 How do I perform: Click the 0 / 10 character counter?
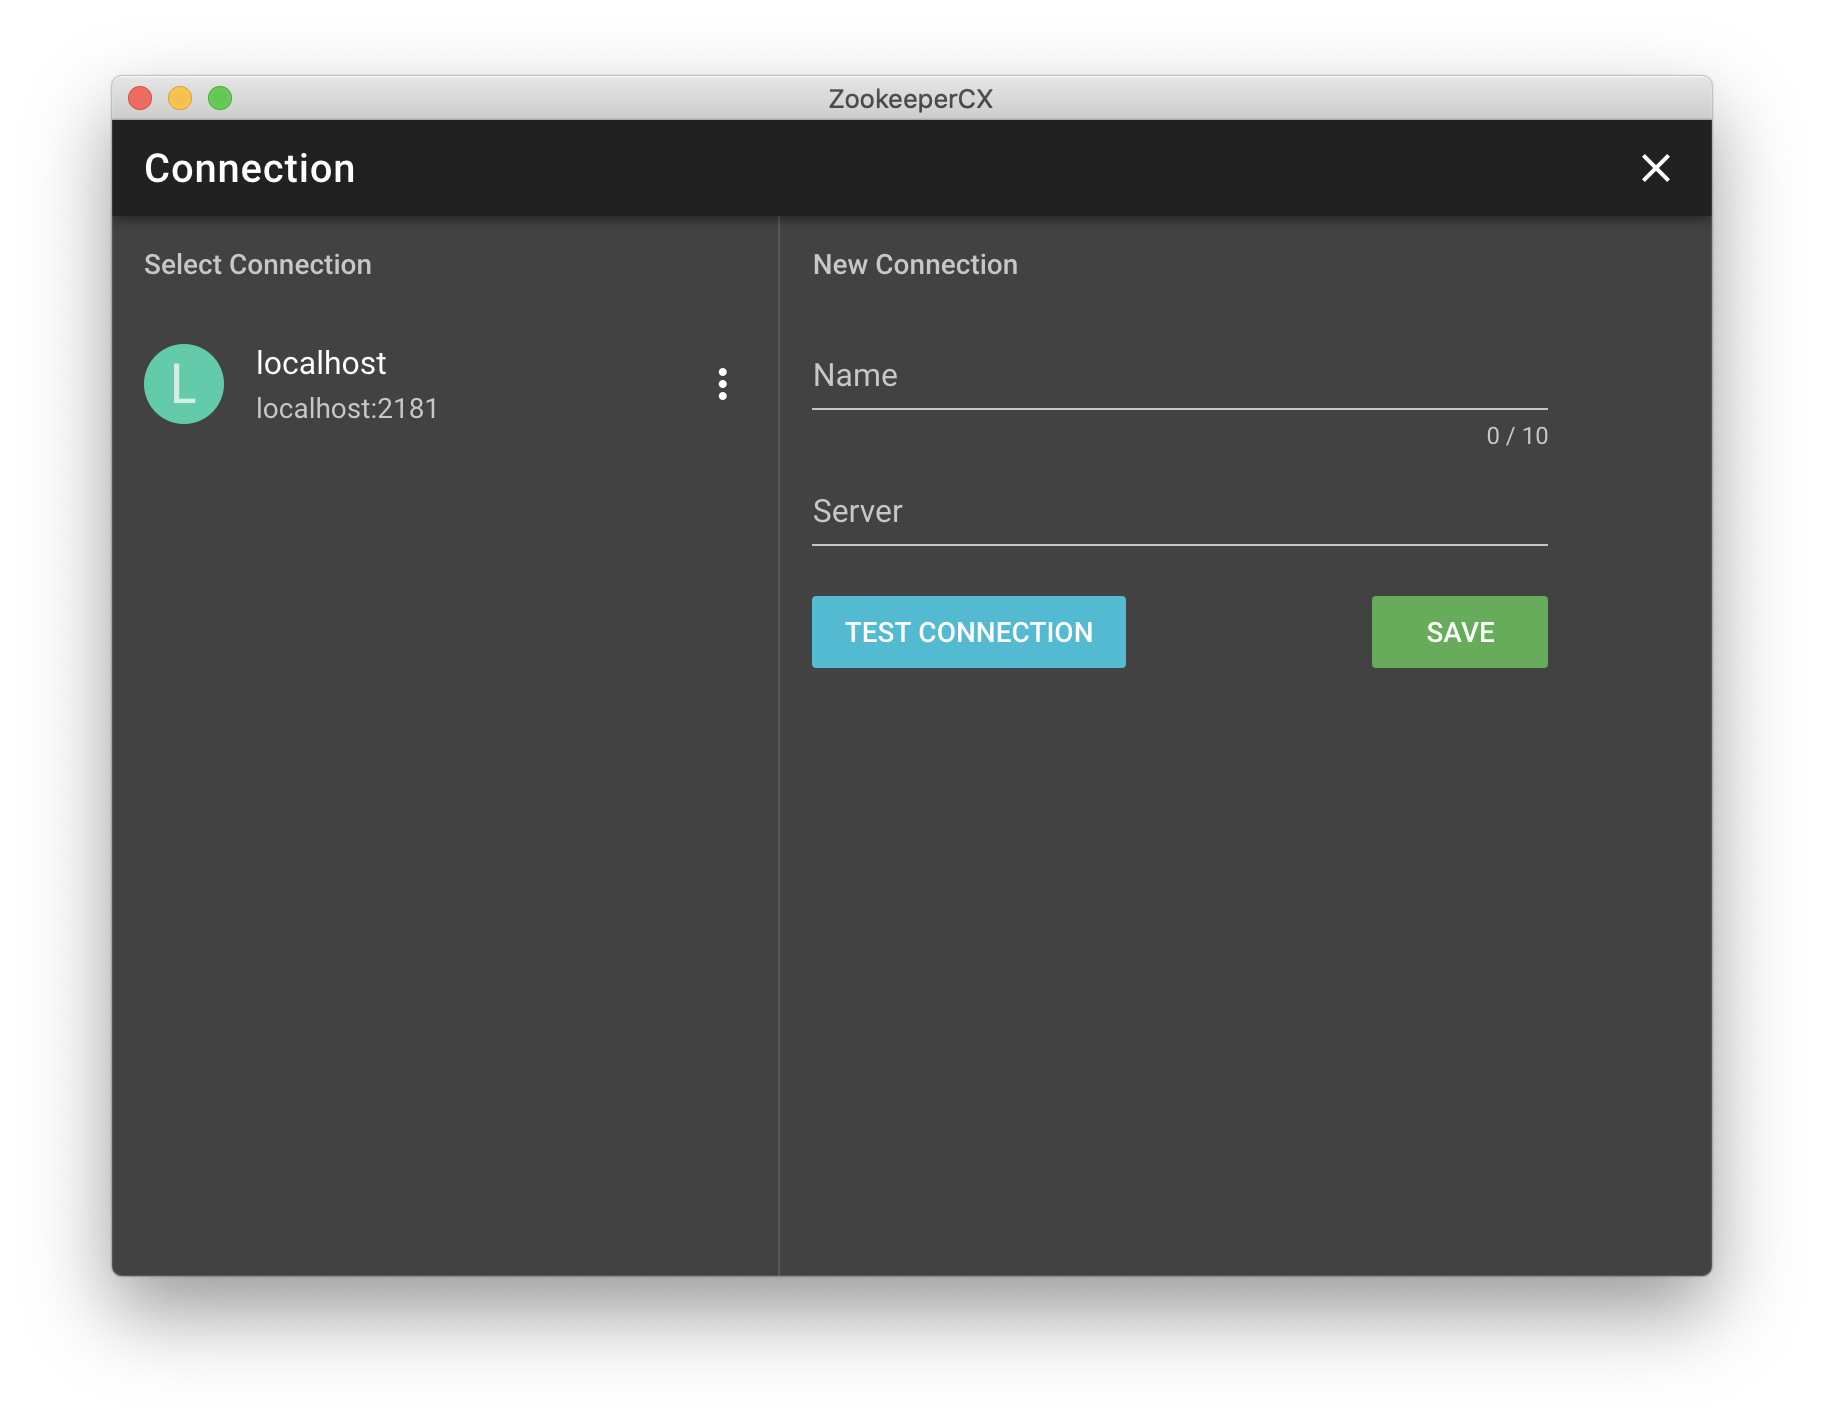[1516, 436]
